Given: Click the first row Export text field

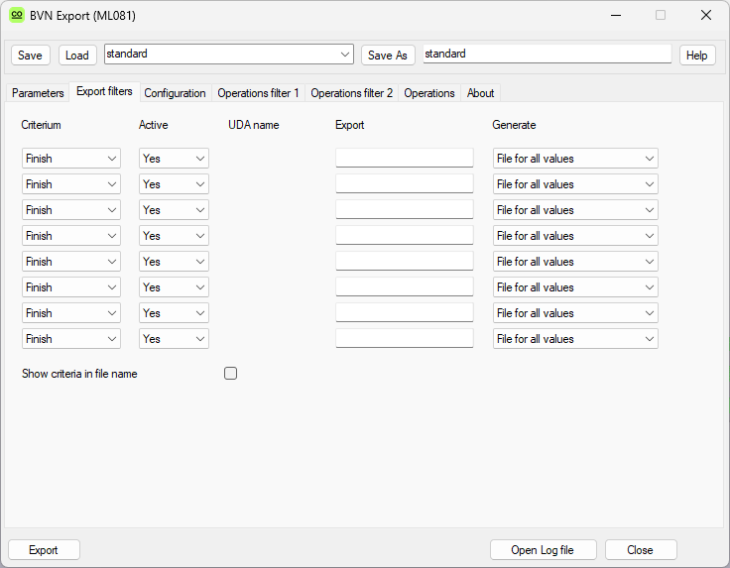Looking at the screenshot, I should 404,158.
